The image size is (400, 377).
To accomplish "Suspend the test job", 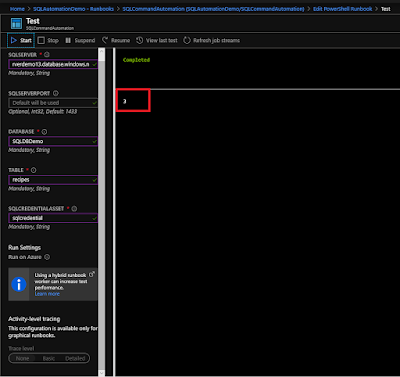I will tap(80, 40).
